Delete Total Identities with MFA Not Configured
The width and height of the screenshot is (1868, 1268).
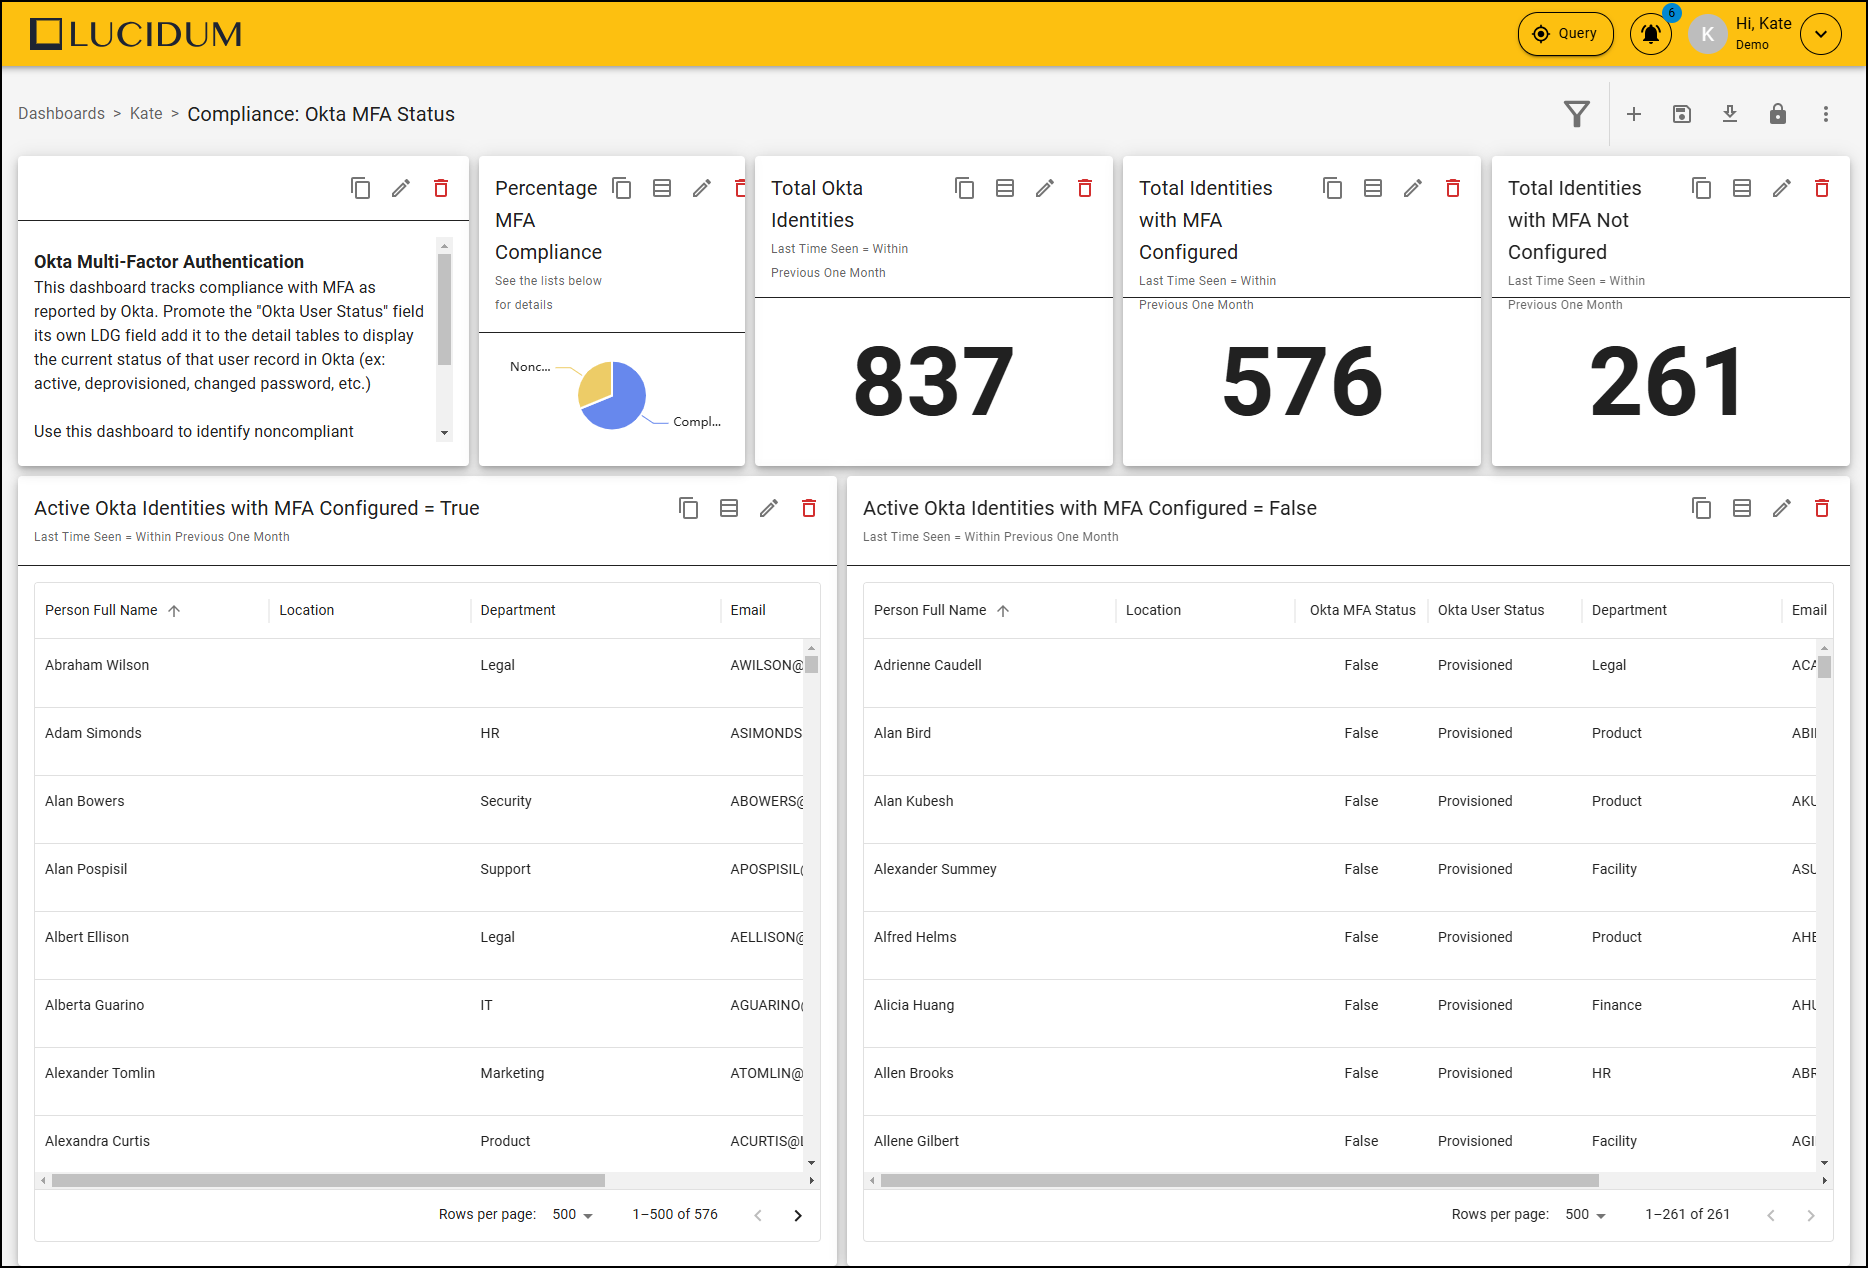tap(1822, 188)
